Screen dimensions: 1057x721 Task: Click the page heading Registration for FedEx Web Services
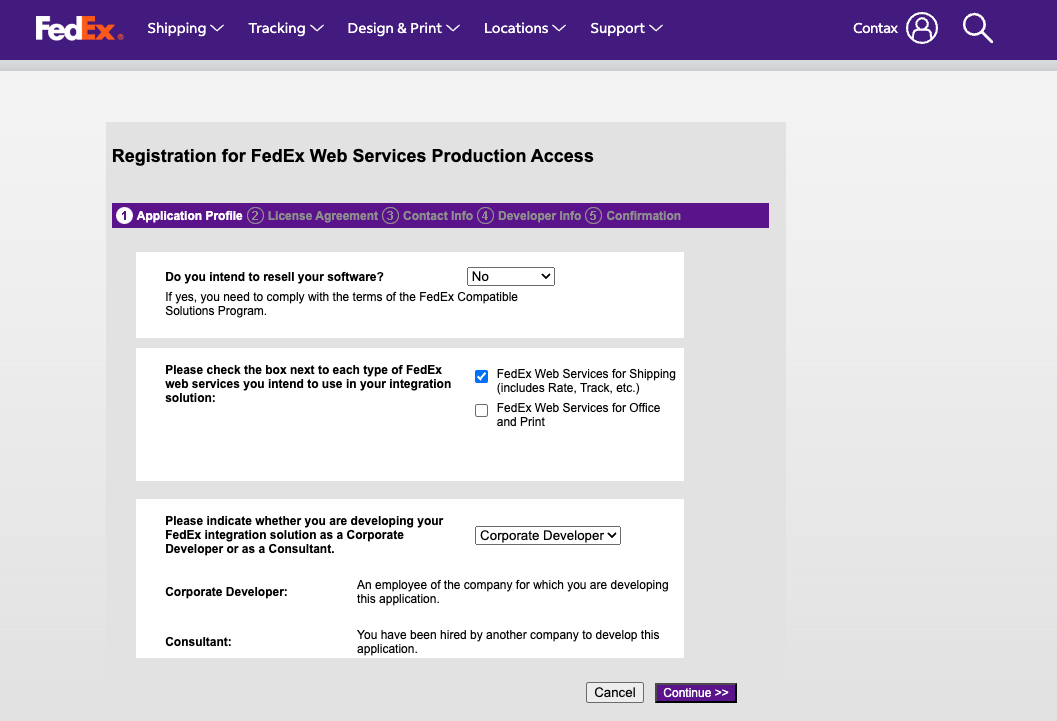click(353, 156)
